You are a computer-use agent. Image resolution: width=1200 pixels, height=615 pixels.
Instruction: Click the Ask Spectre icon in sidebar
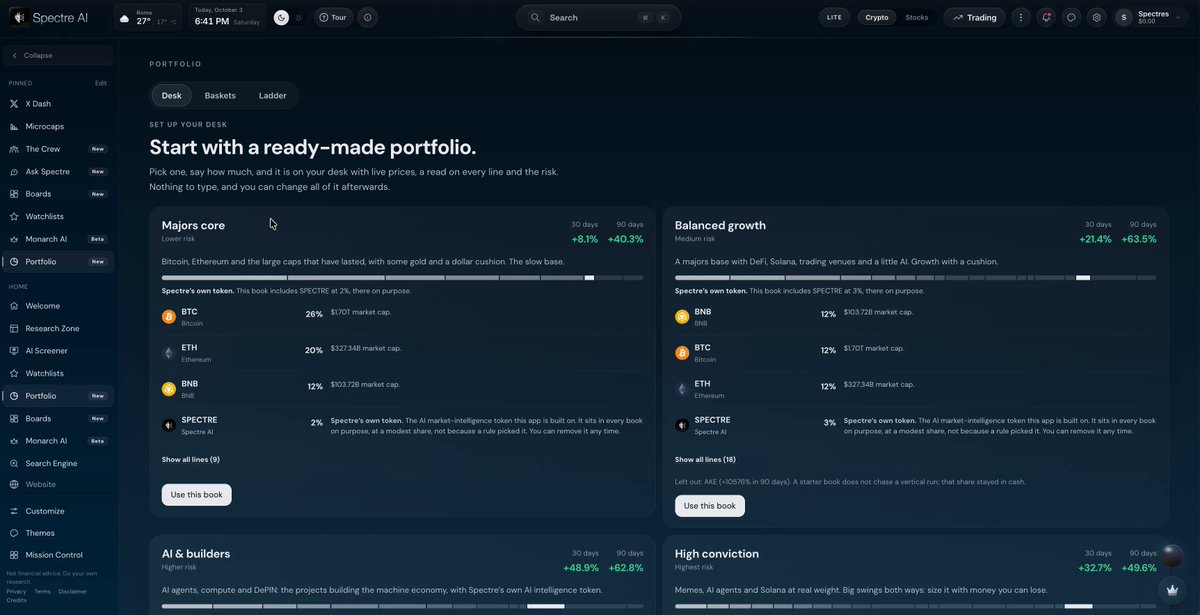tap(14, 171)
